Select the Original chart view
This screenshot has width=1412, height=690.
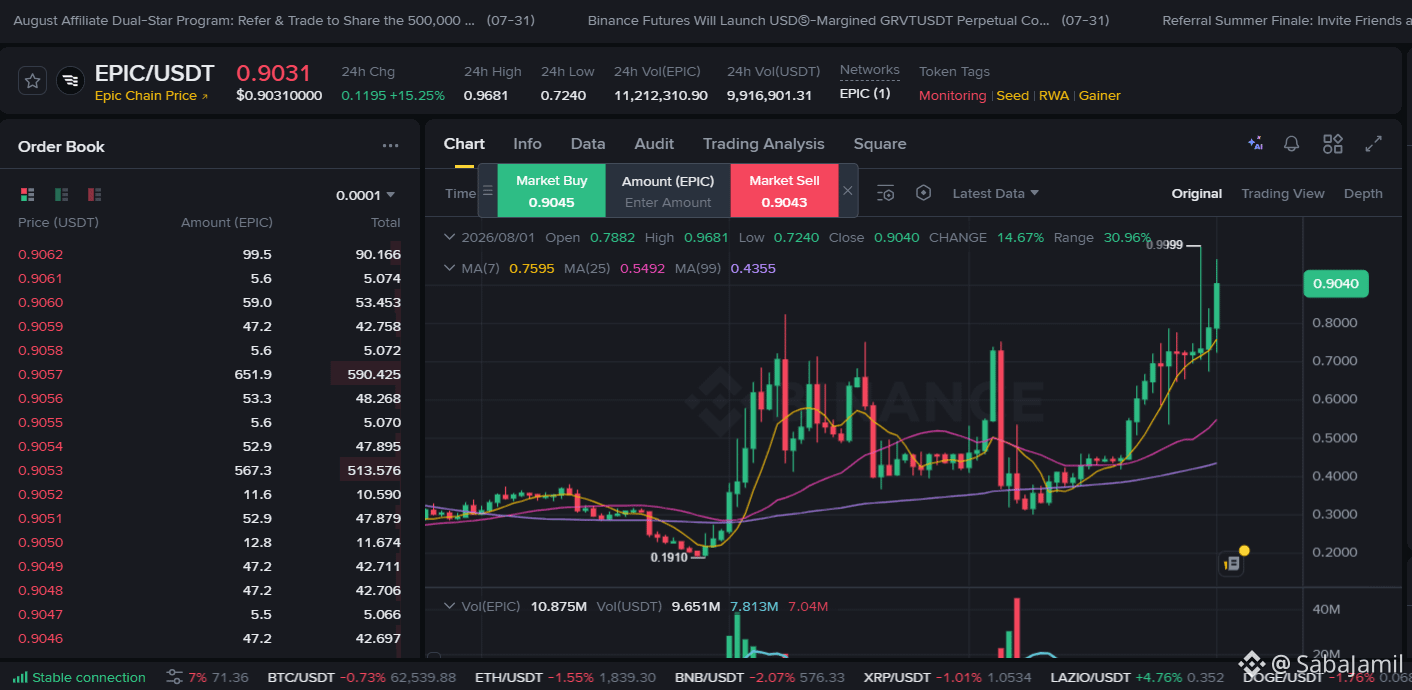(1197, 193)
